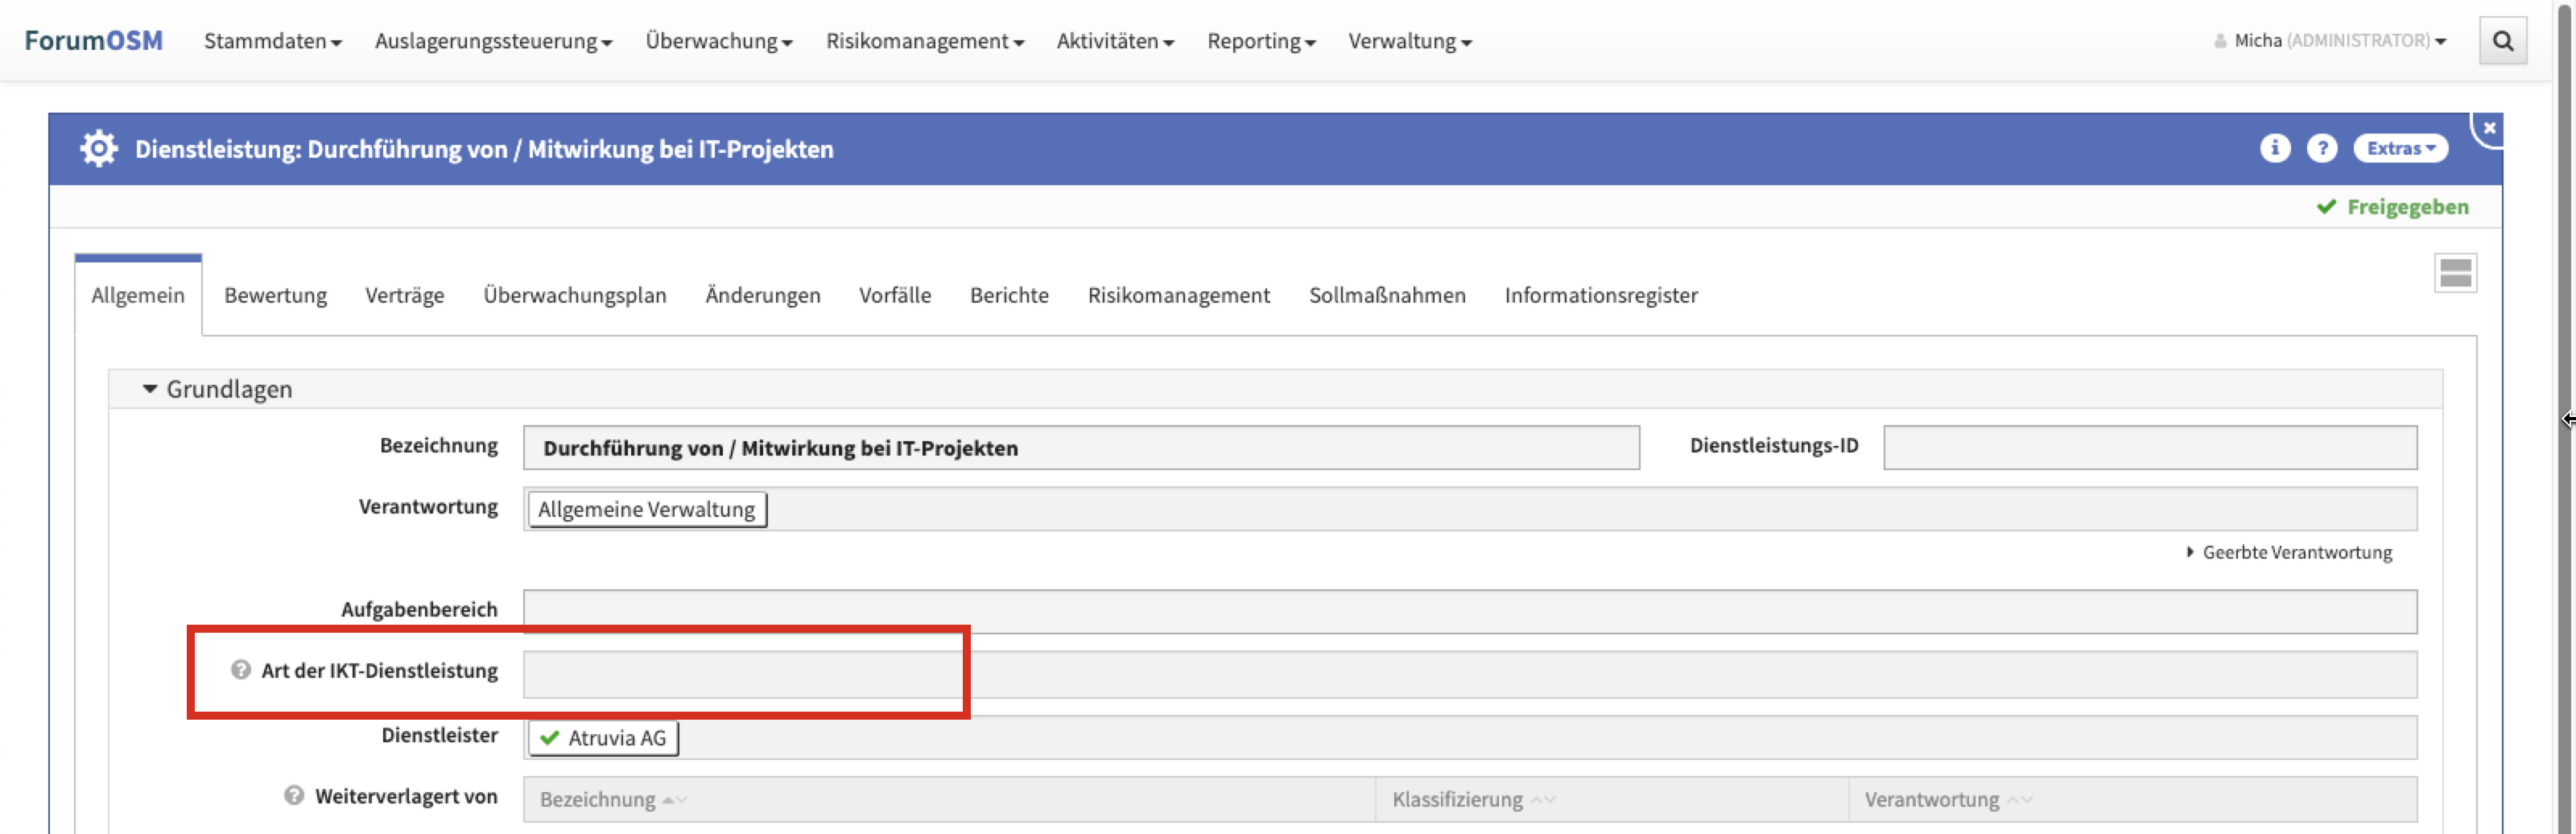Open the Informationsregister tab
This screenshot has width=2576, height=834.
pos(1601,295)
